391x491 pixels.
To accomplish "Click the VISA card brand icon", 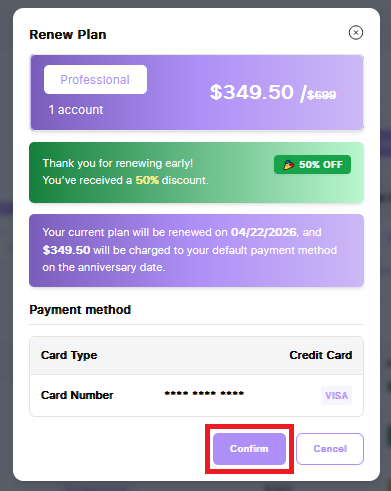I will click(x=336, y=396).
